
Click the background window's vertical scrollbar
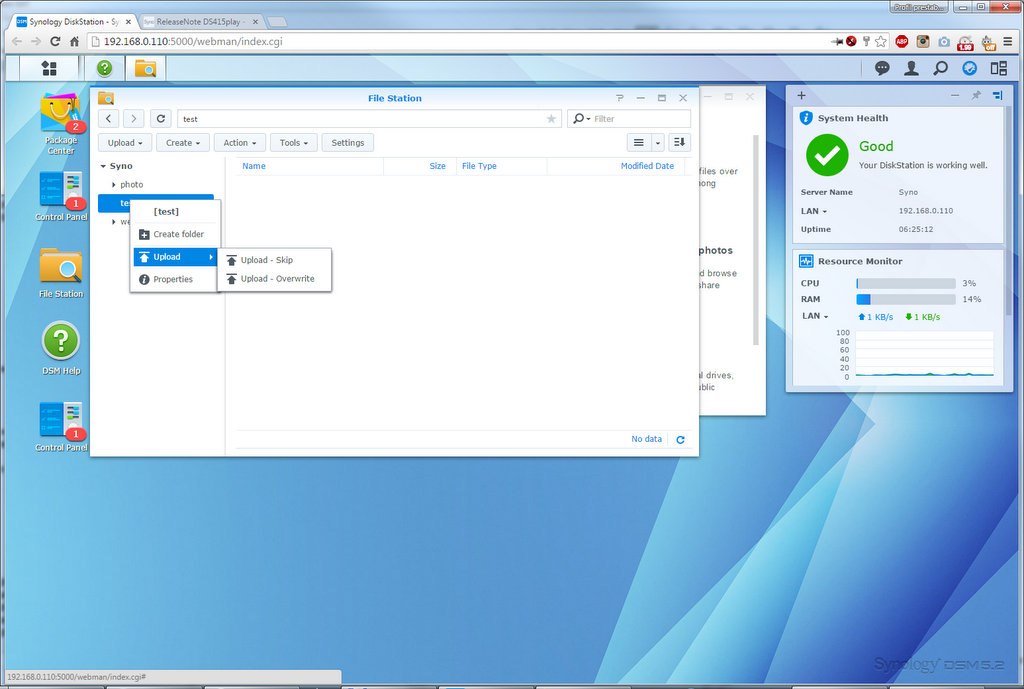(756, 240)
